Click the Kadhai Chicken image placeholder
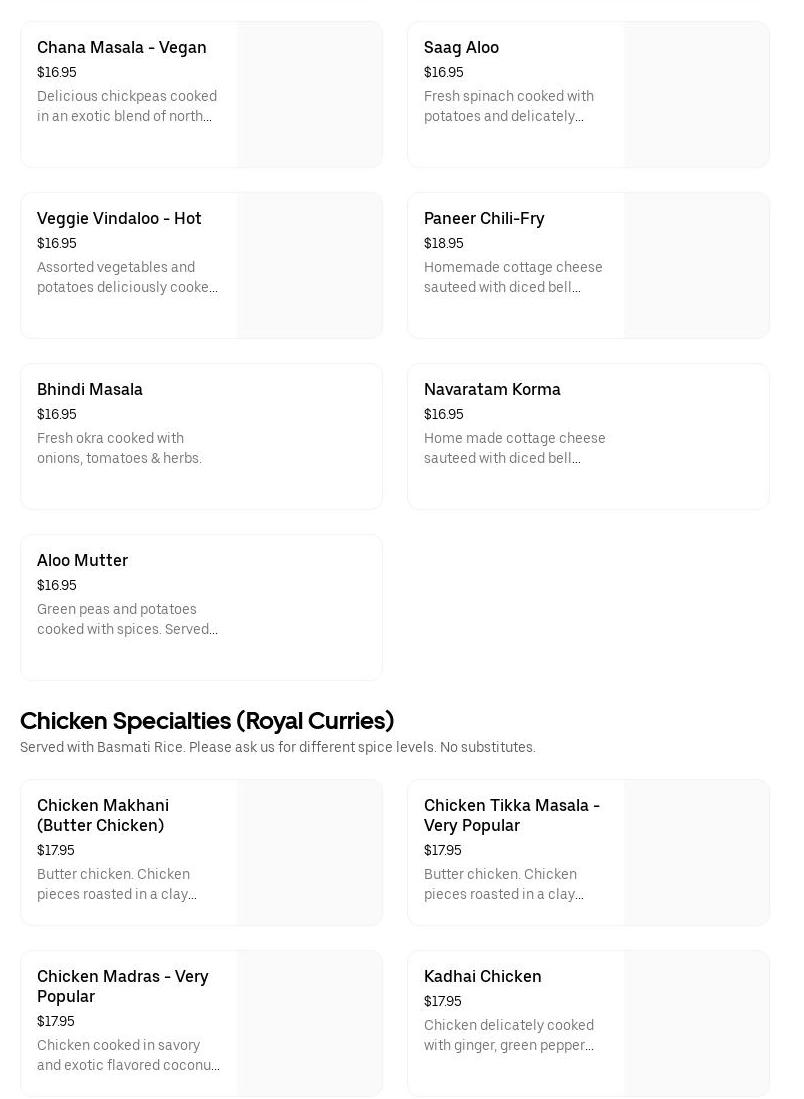Screen dimensions: 804x1099 click(697, 1024)
